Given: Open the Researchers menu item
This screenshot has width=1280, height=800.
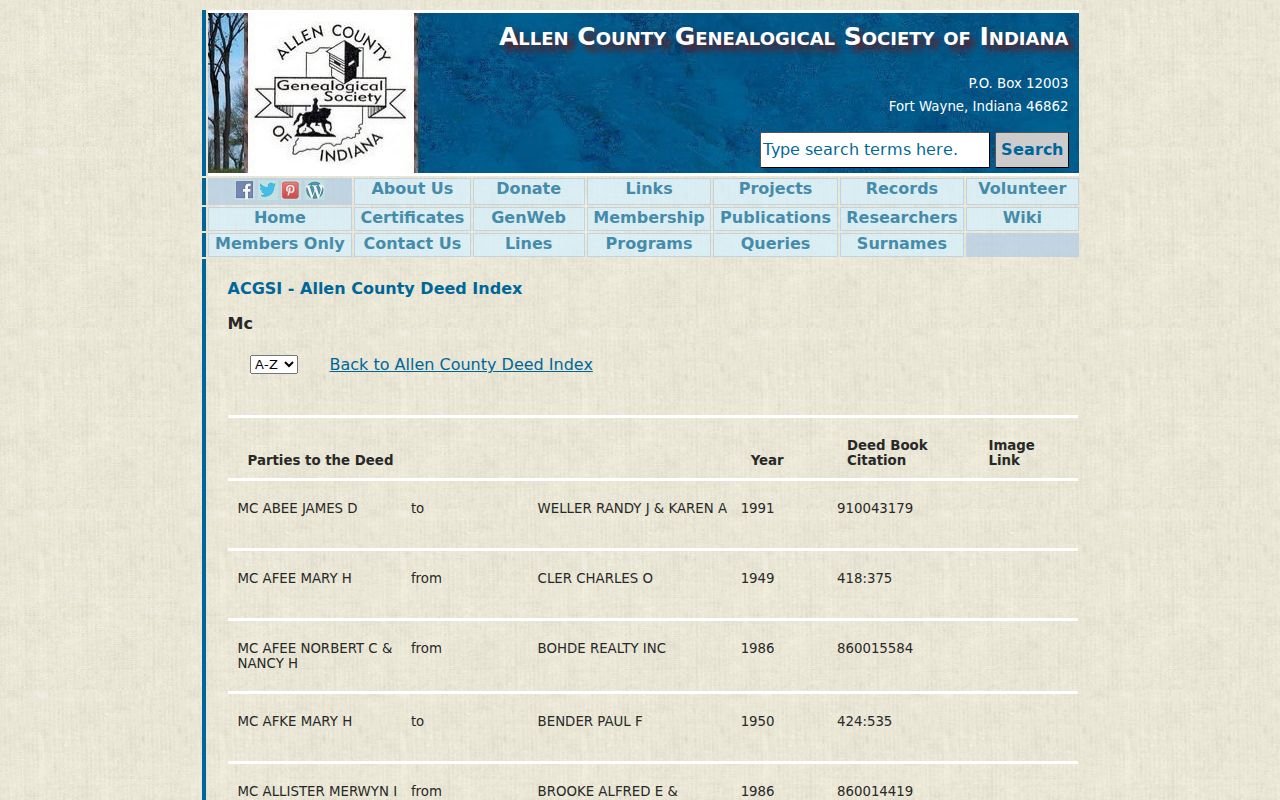Looking at the screenshot, I should pyautogui.click(x=902, y=218).
